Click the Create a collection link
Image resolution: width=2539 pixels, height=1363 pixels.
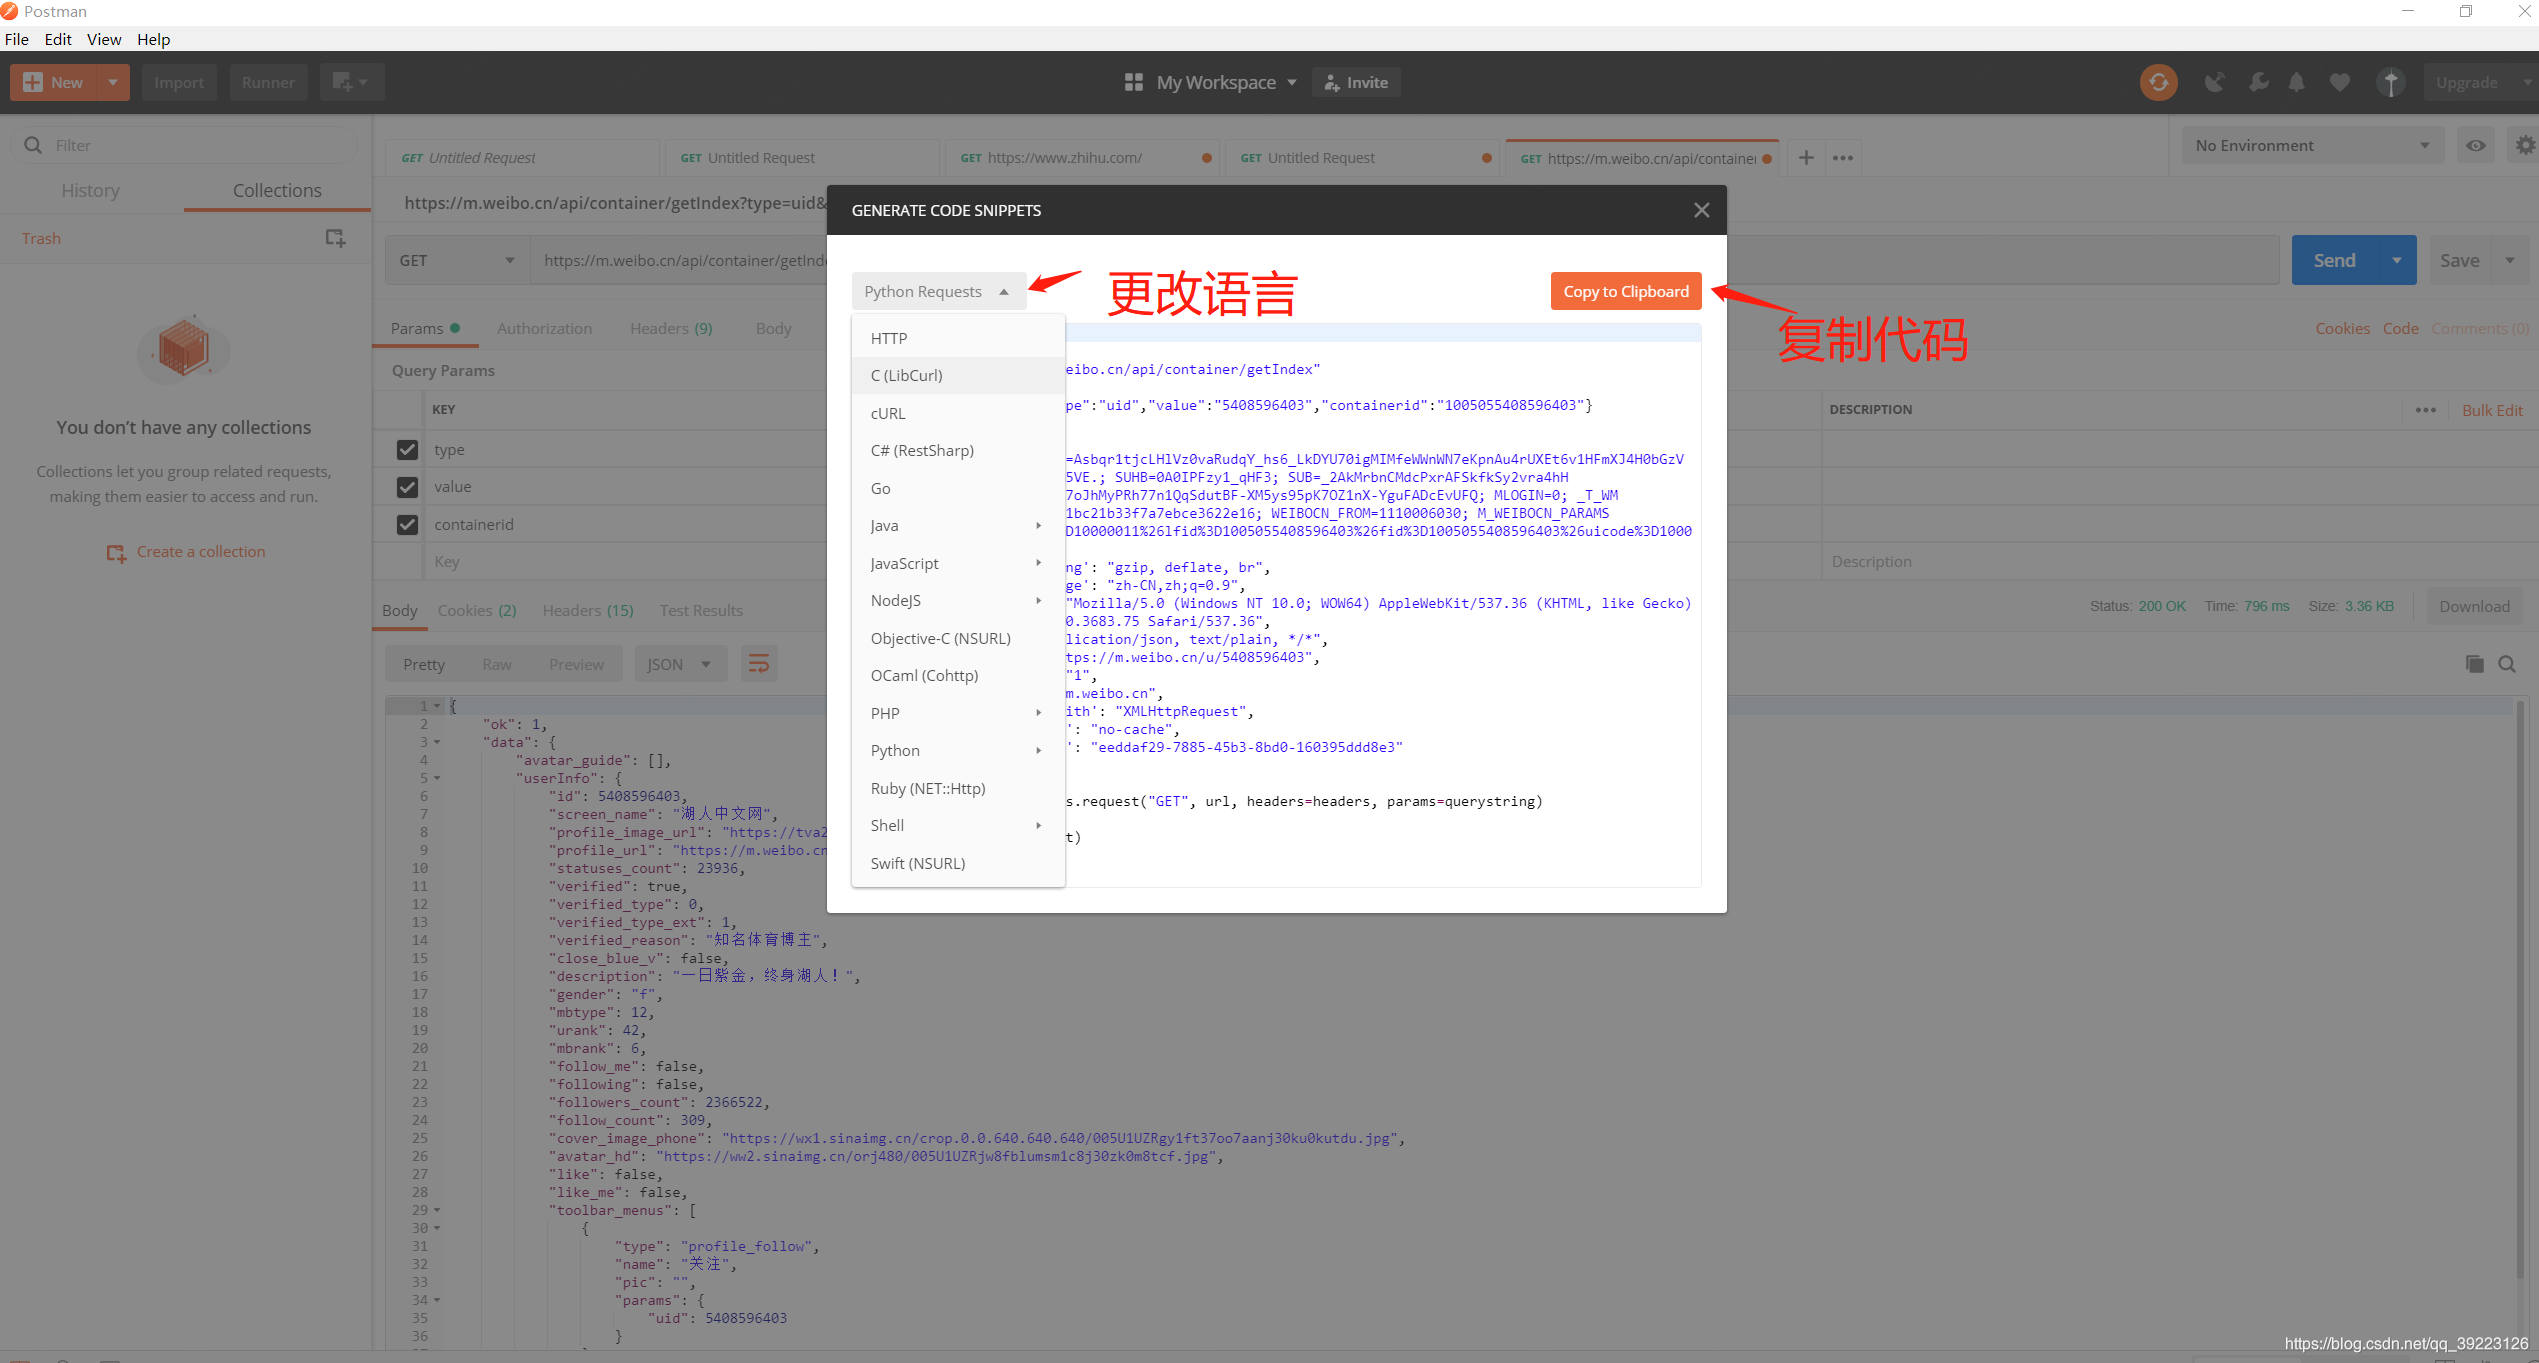201,552
